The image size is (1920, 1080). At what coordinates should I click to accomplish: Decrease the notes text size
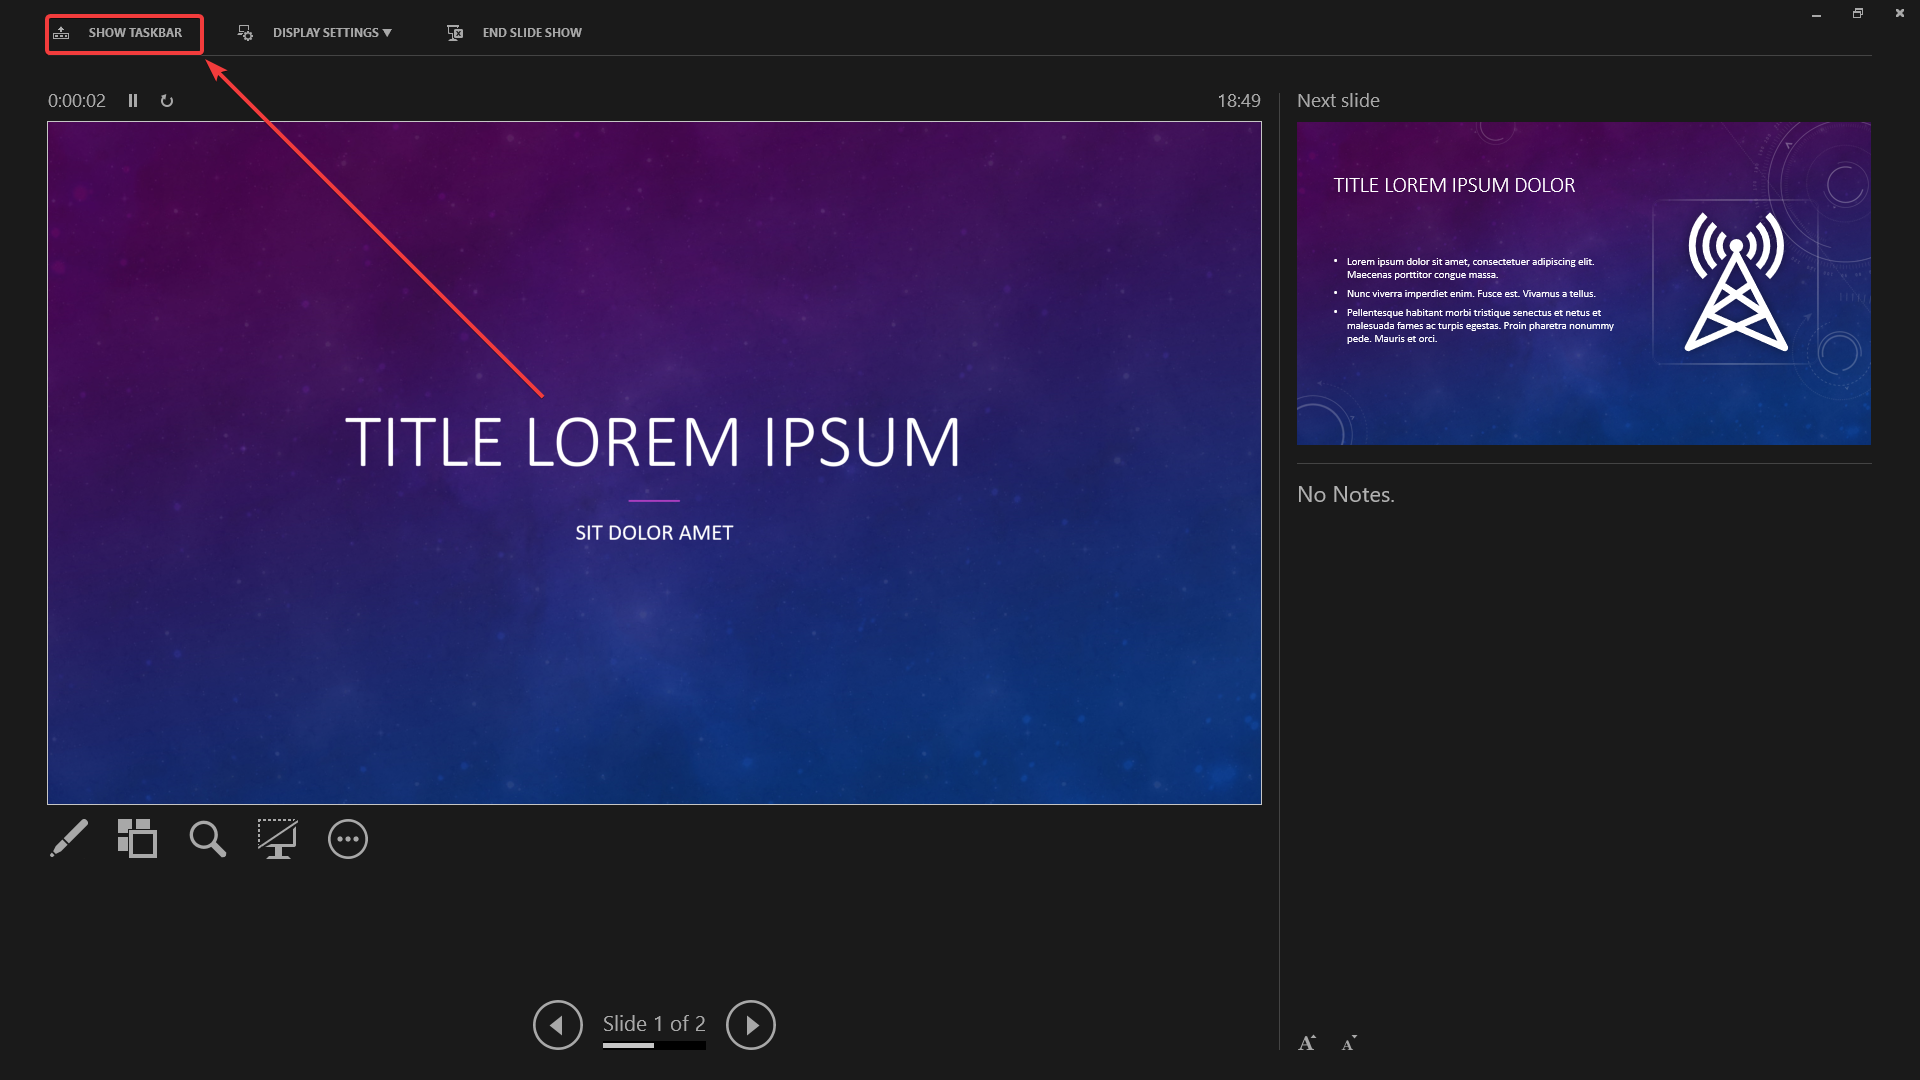pyautogui.click(x=1349, y=1043)
